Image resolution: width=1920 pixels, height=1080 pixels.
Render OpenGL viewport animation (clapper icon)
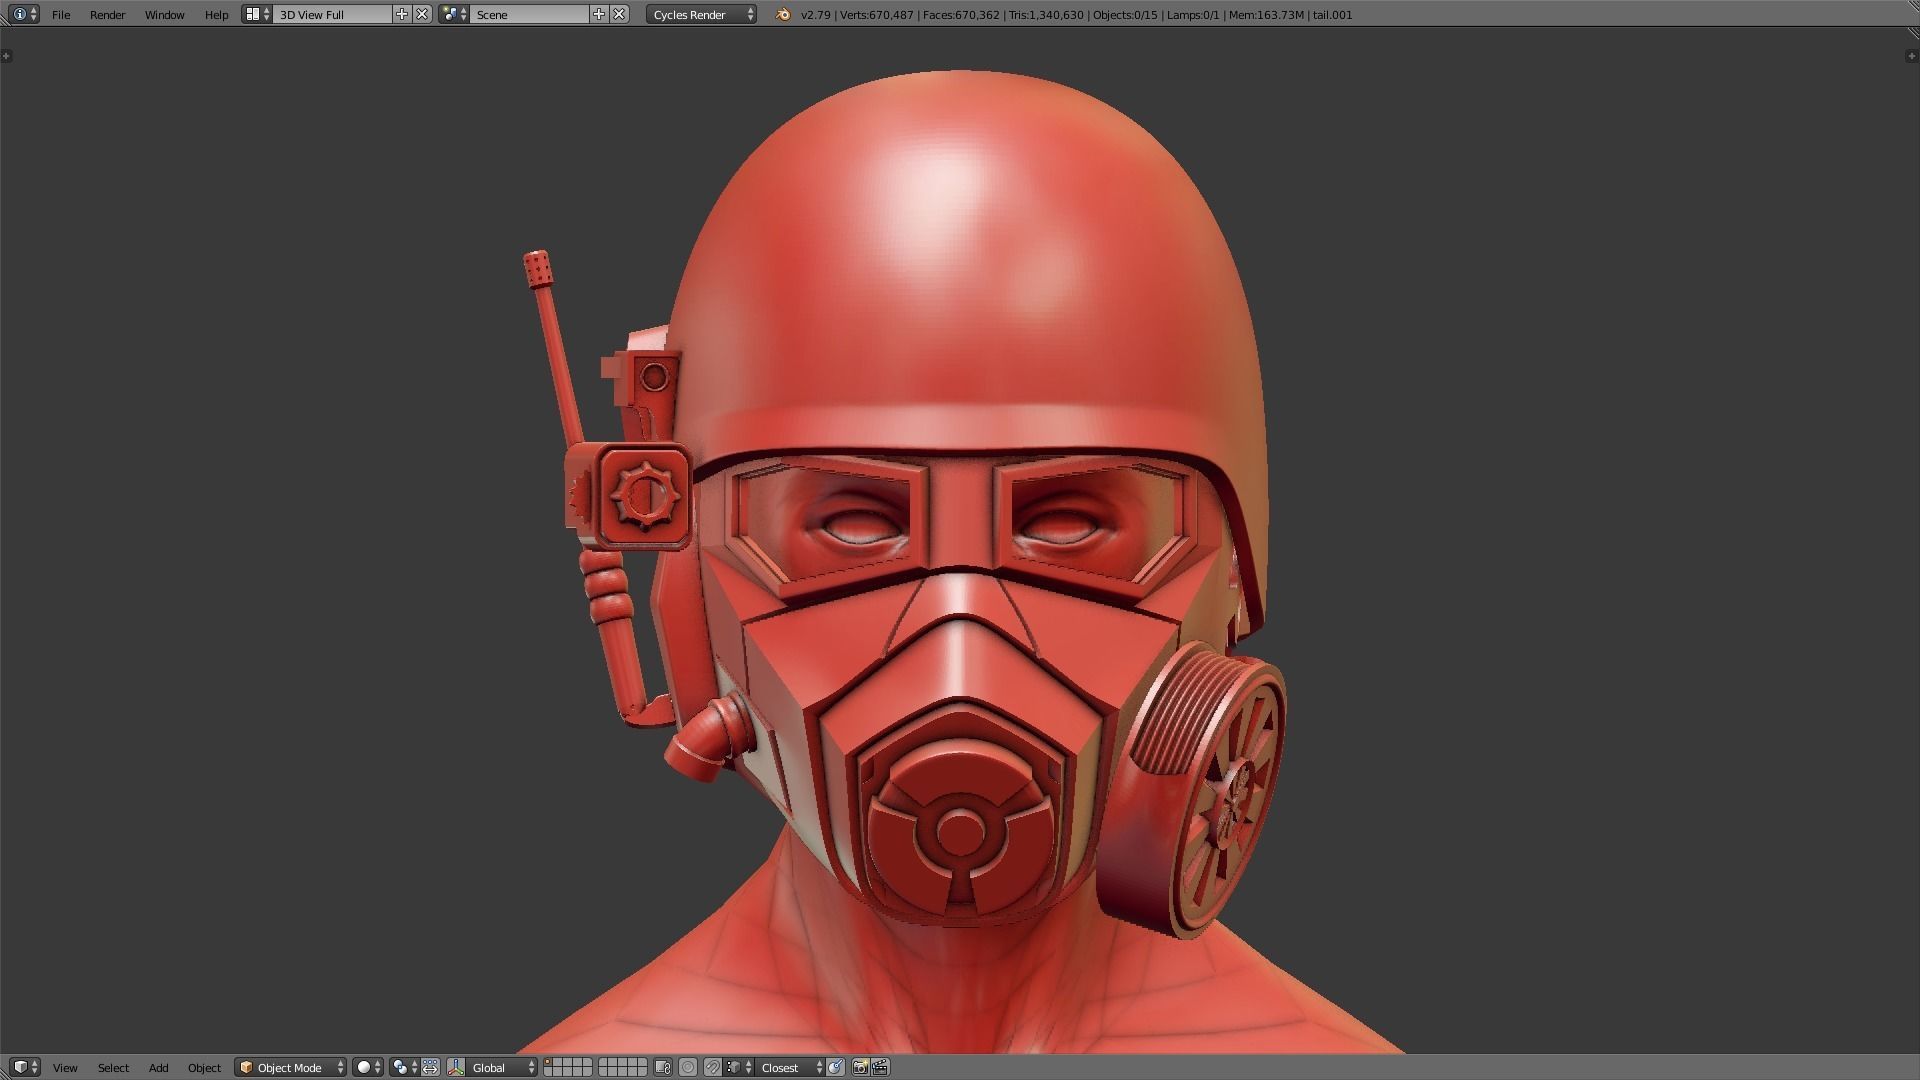tap(880, 1067)
